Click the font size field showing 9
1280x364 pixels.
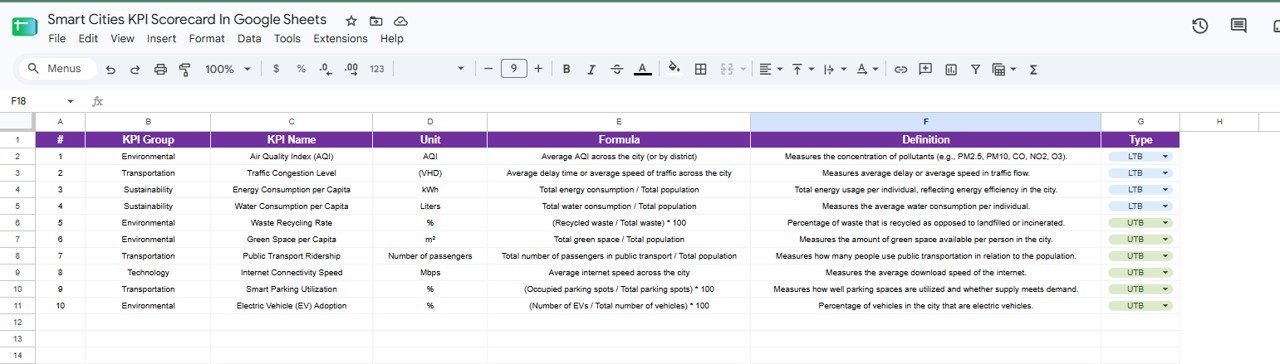(513, 69)
